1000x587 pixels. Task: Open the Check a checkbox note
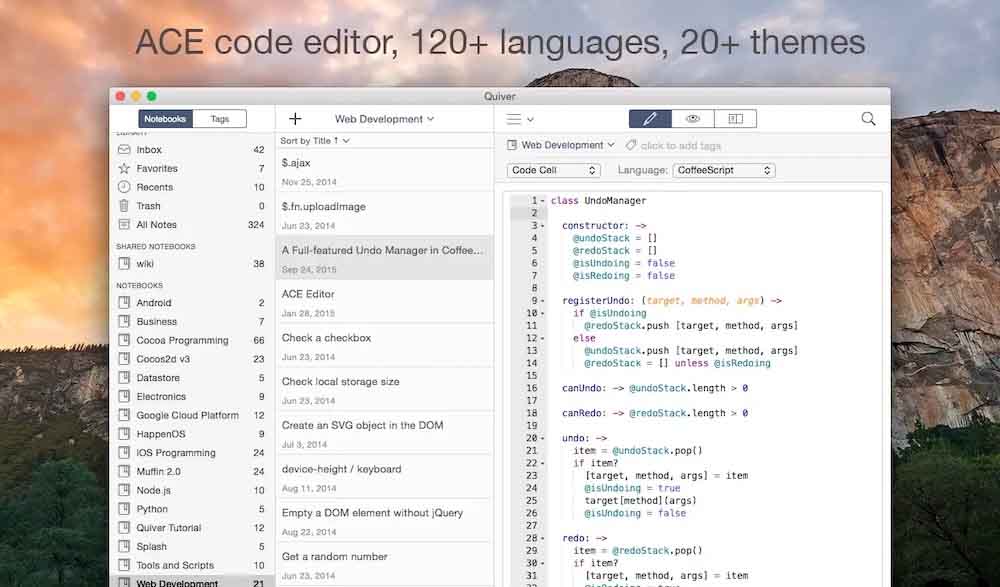coord(385,346)
